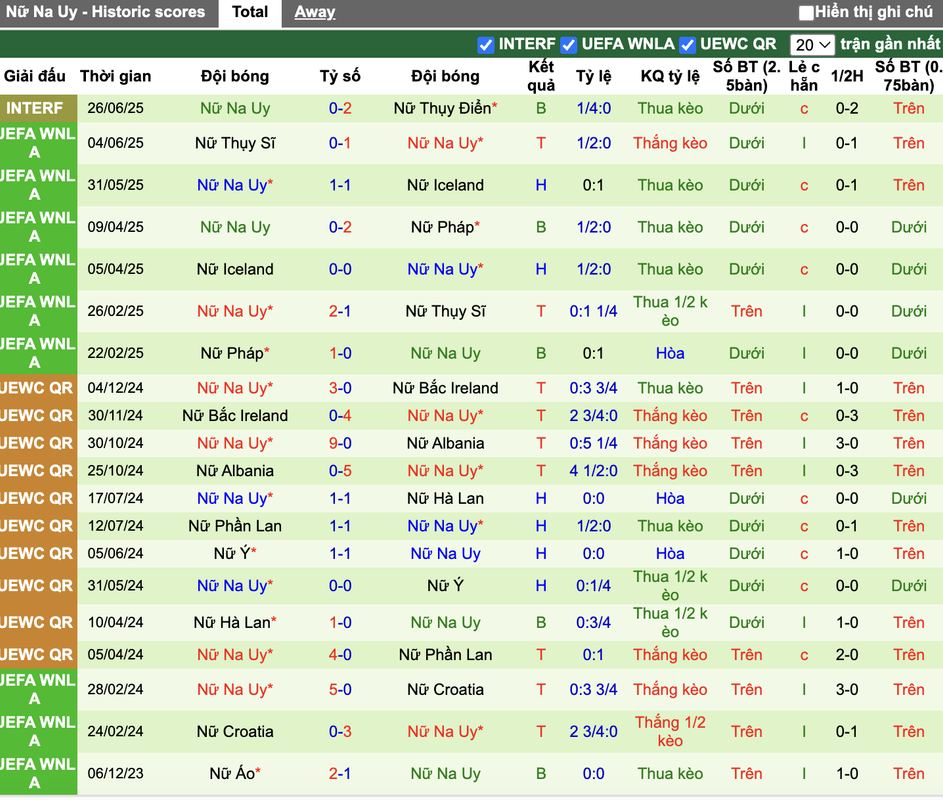Click half-time score 3-0 on 28/02/24 row
Image resolution: width=943 pixels, height=800 pixels.
(x=847, y=690)
